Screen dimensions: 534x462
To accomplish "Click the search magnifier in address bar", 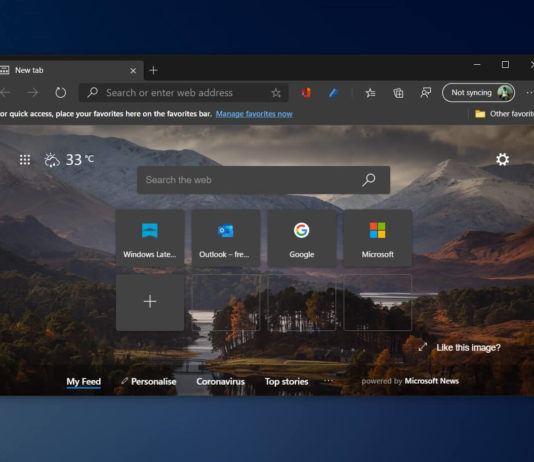I will tap(92, 92).
